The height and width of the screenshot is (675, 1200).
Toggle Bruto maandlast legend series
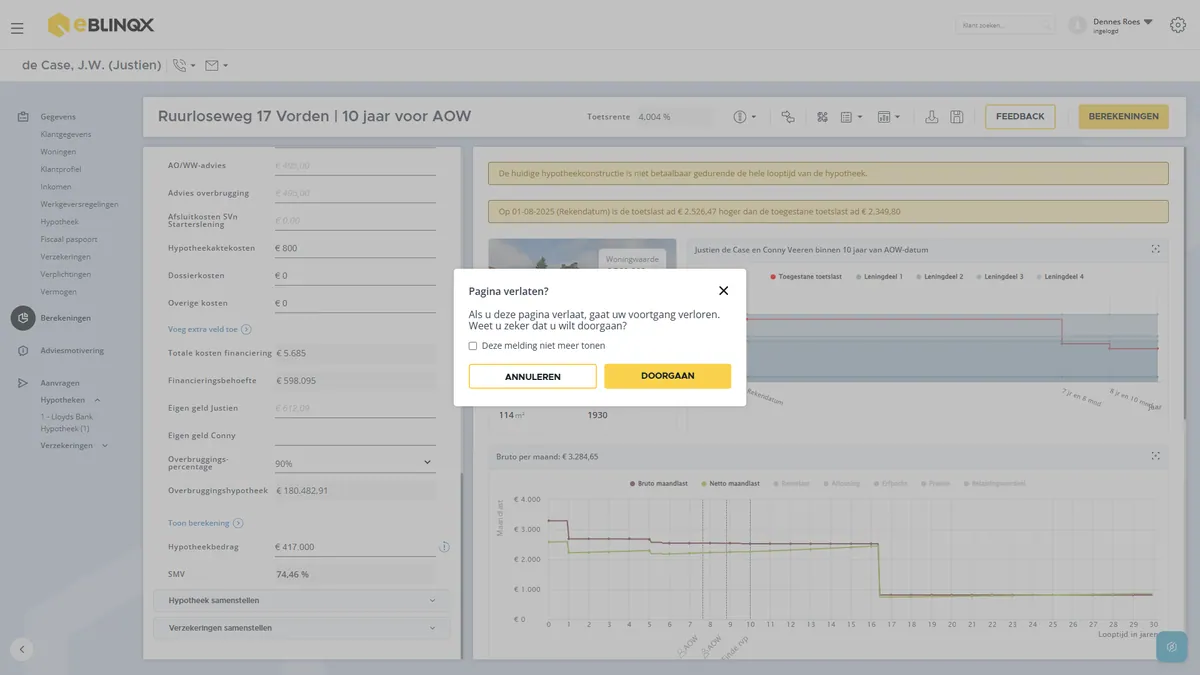(661, 484)
